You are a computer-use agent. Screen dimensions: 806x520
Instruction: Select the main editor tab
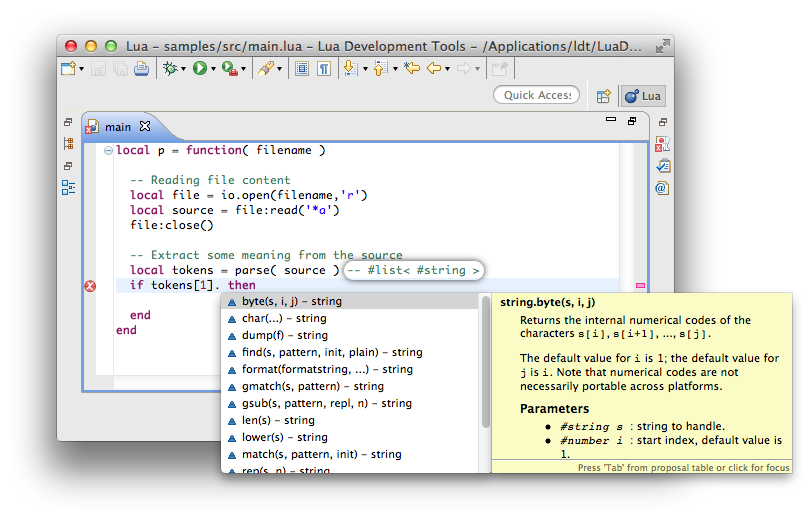118,127
